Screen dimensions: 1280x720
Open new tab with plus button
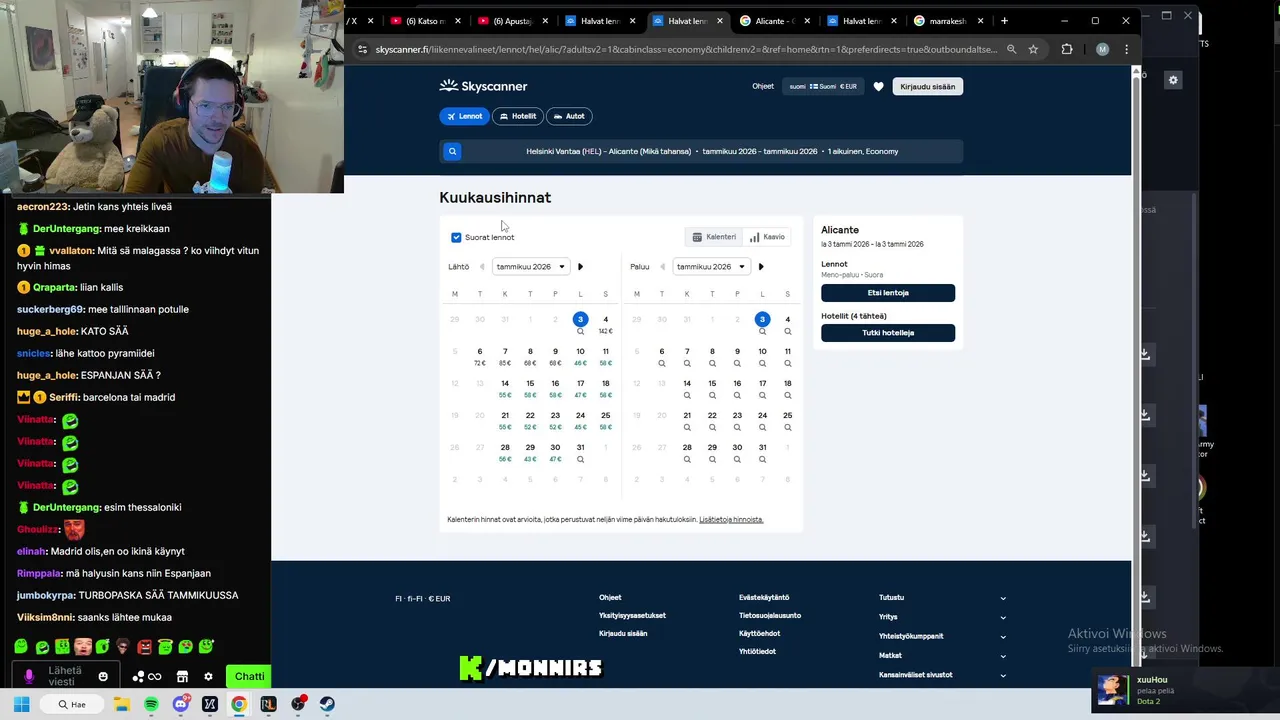tap(1005, 20)
